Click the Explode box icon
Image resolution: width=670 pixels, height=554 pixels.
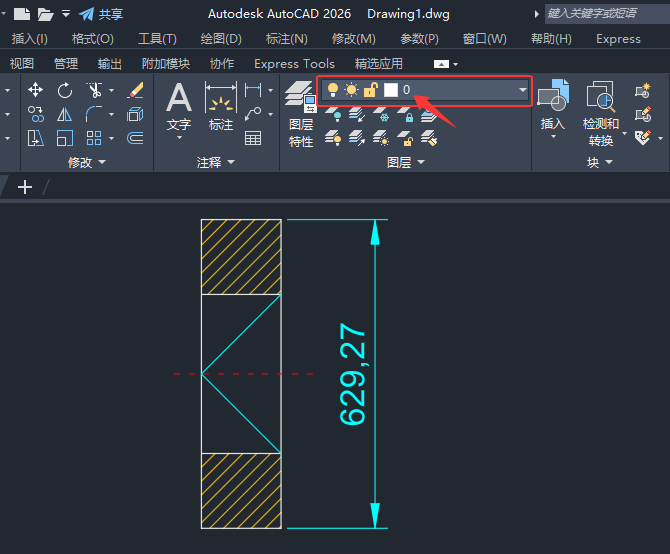click(x=135, y=114)
